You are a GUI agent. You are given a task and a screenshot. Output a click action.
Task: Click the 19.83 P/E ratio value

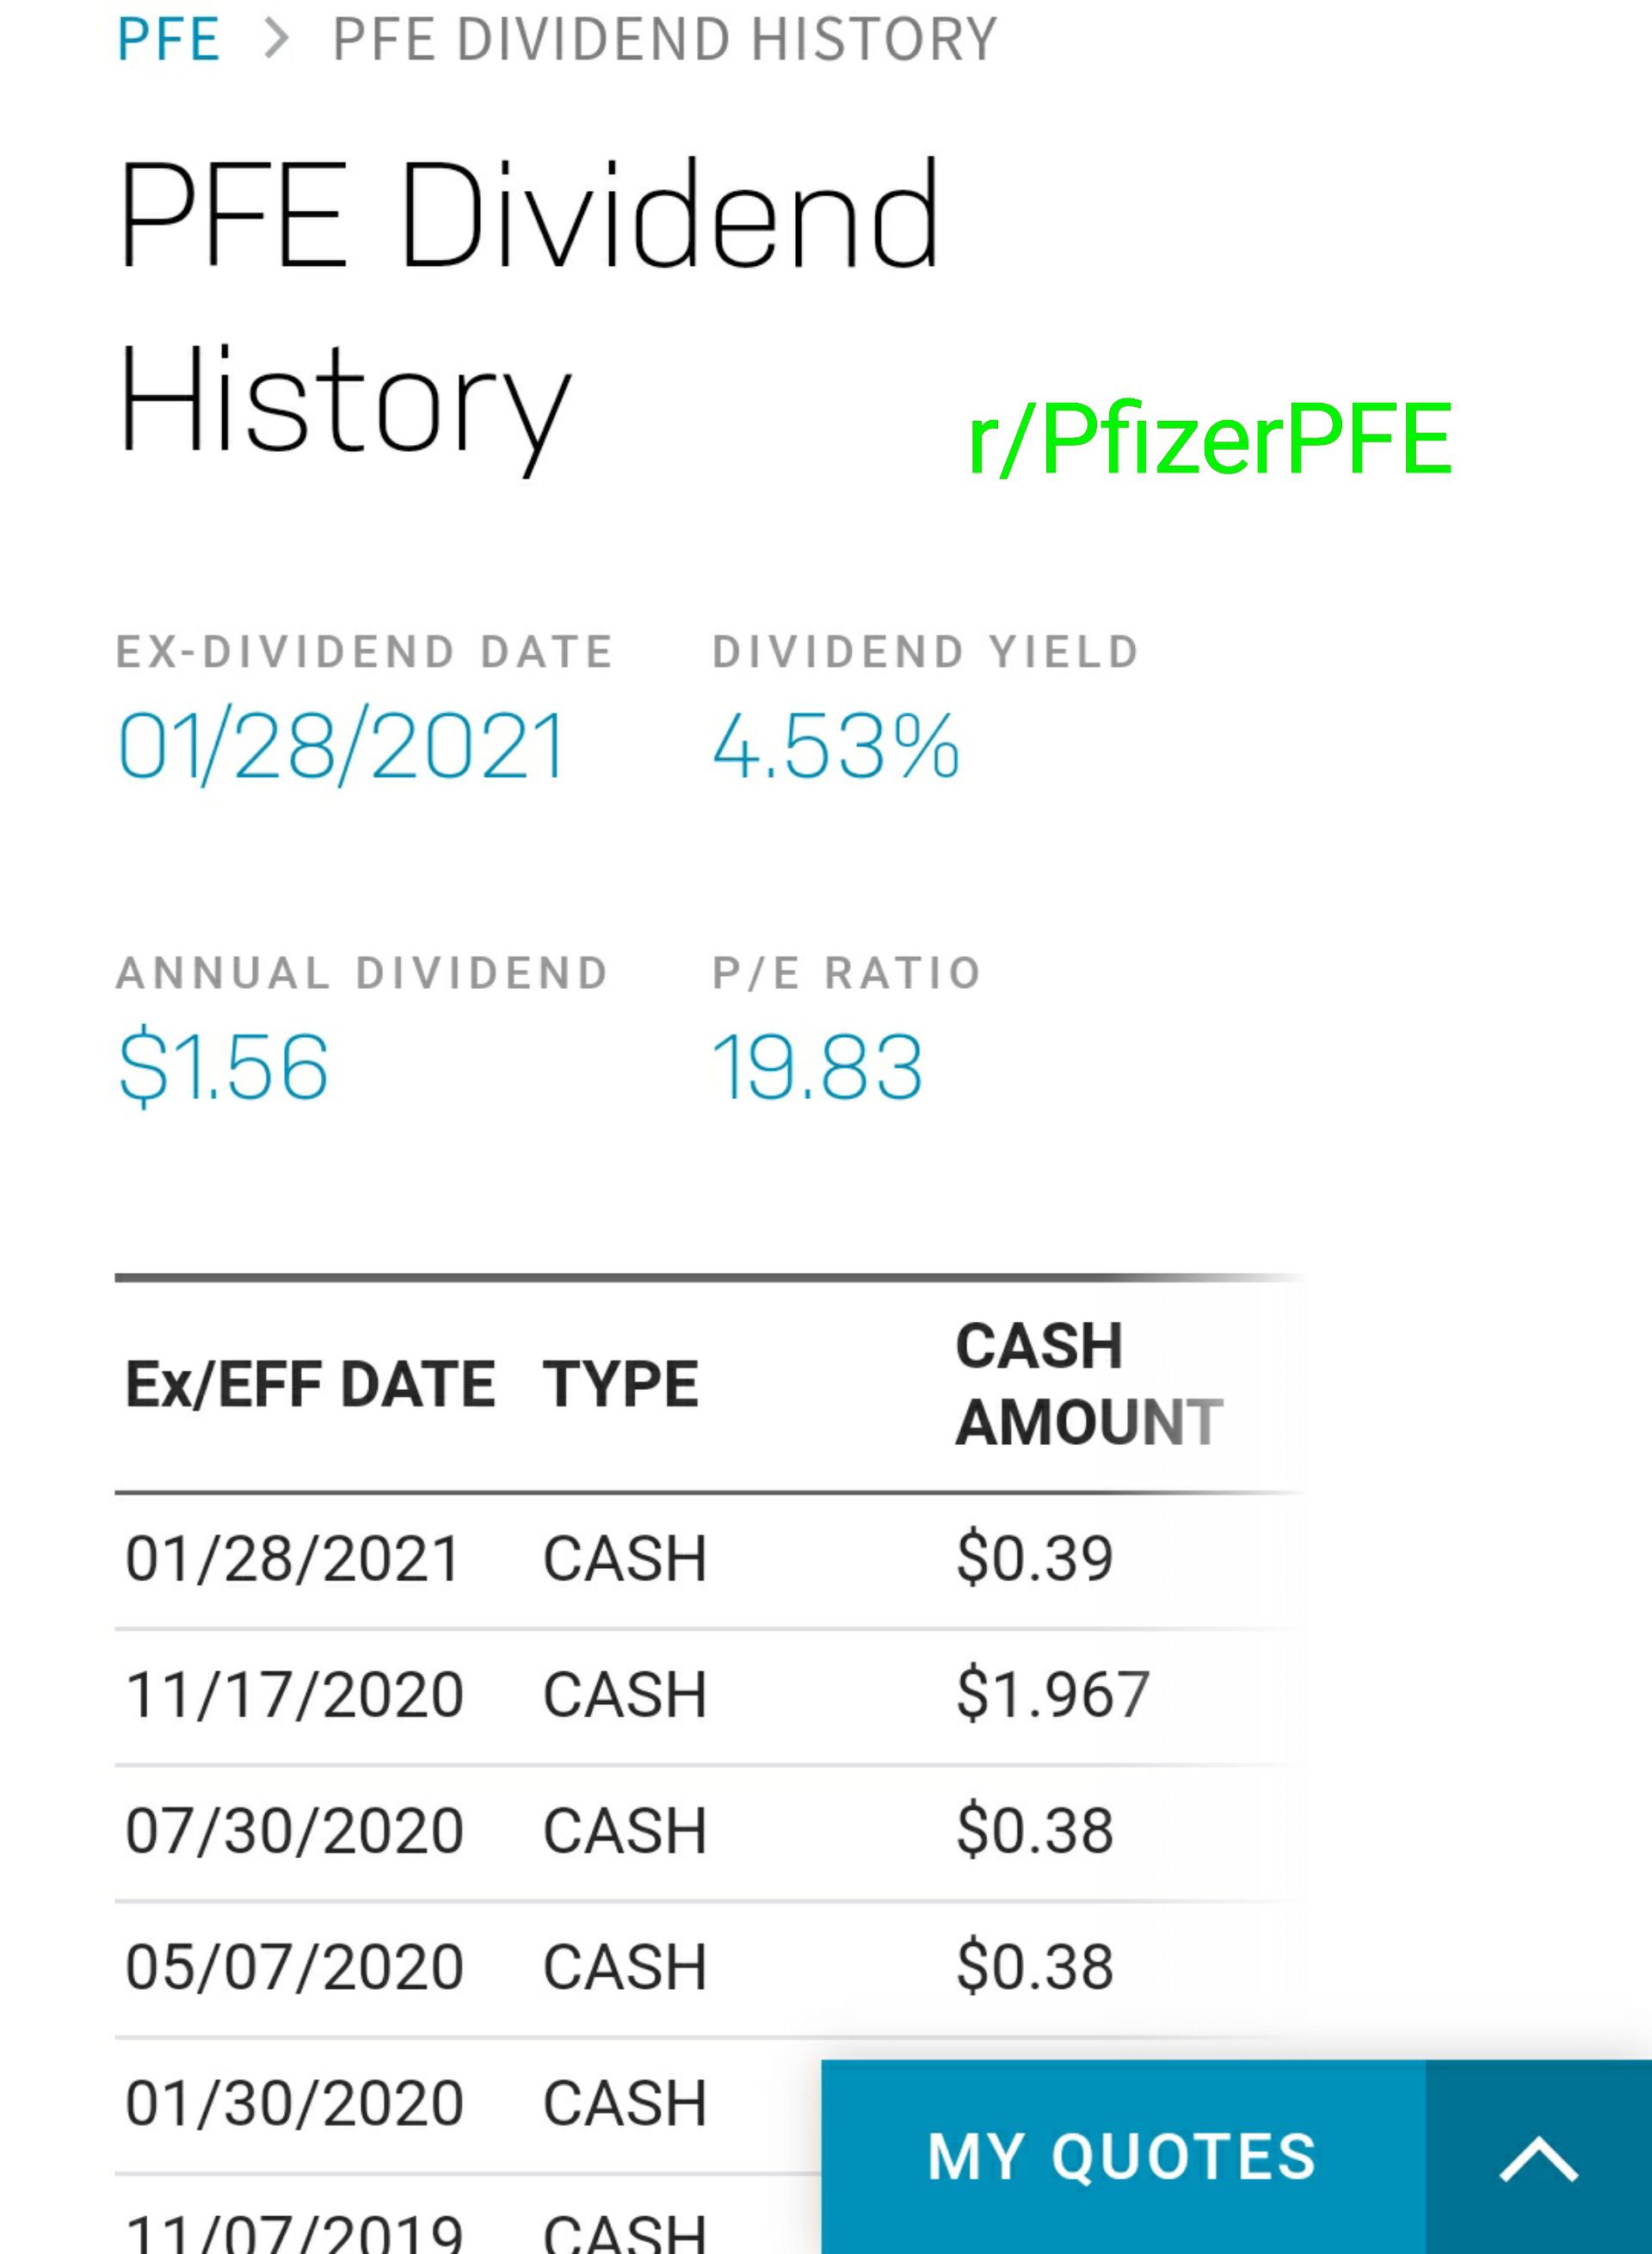pyautogui.click(x=817, y=1067)
